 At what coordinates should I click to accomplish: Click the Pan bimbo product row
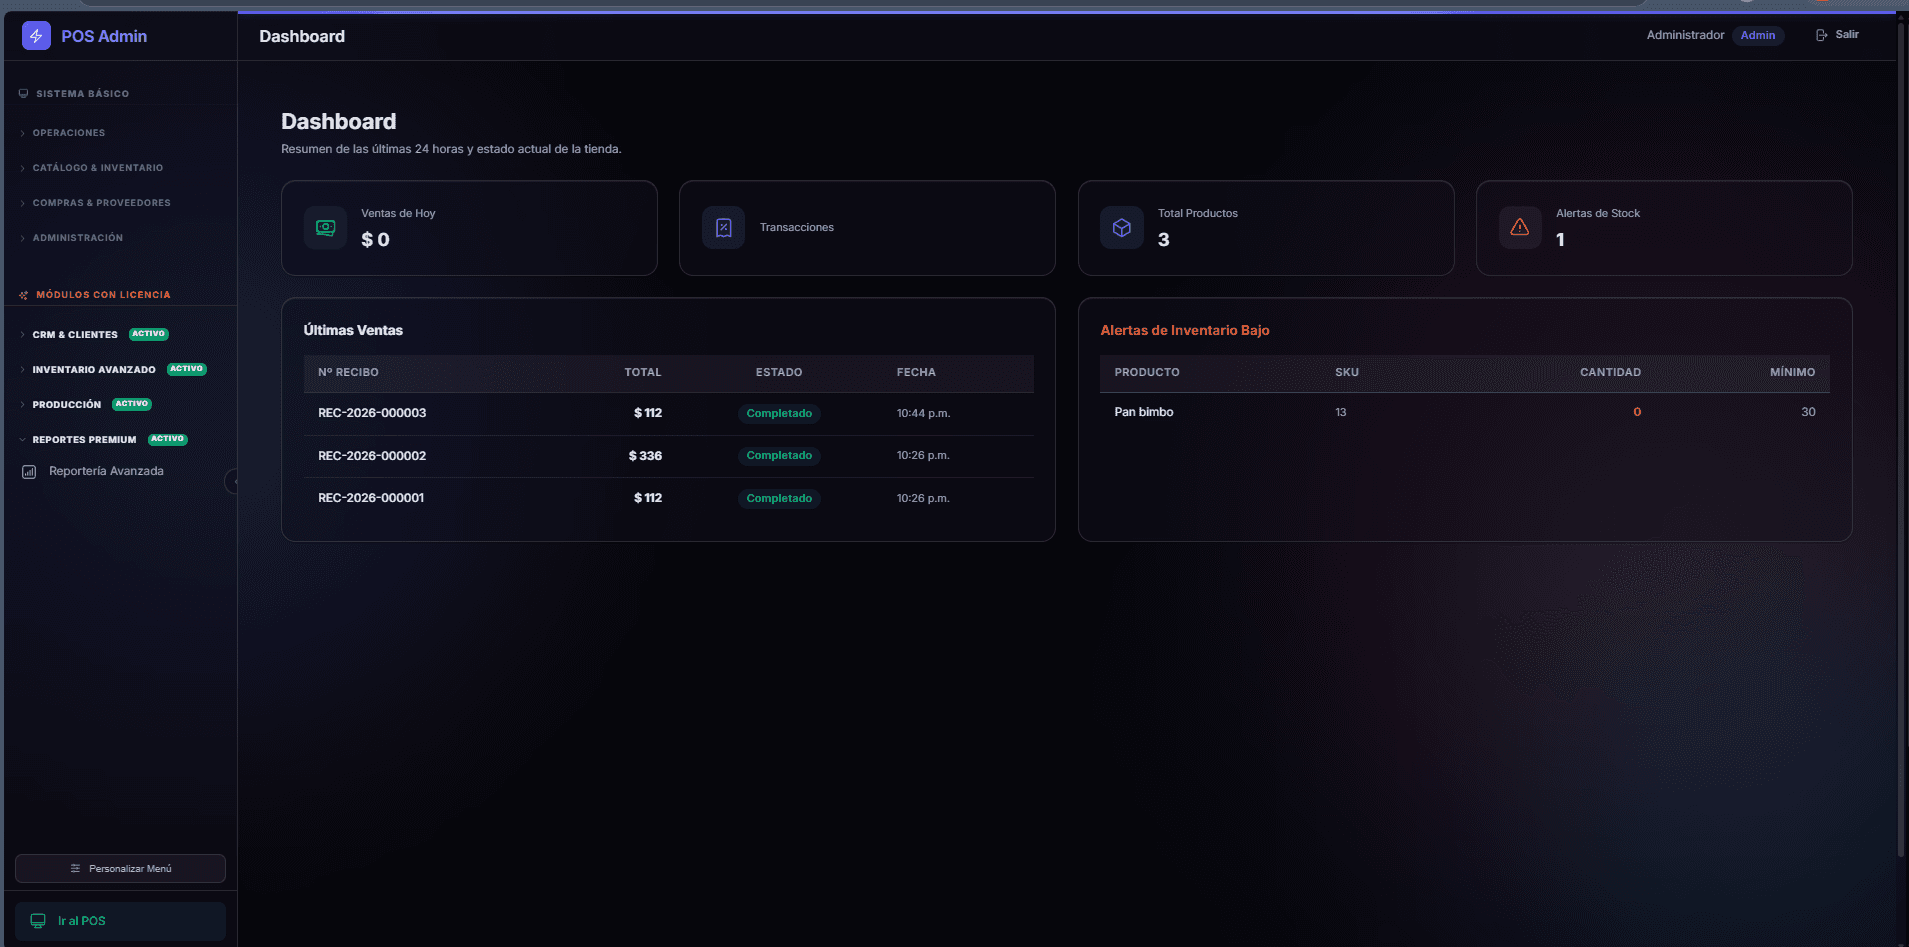coord(1465,412)
